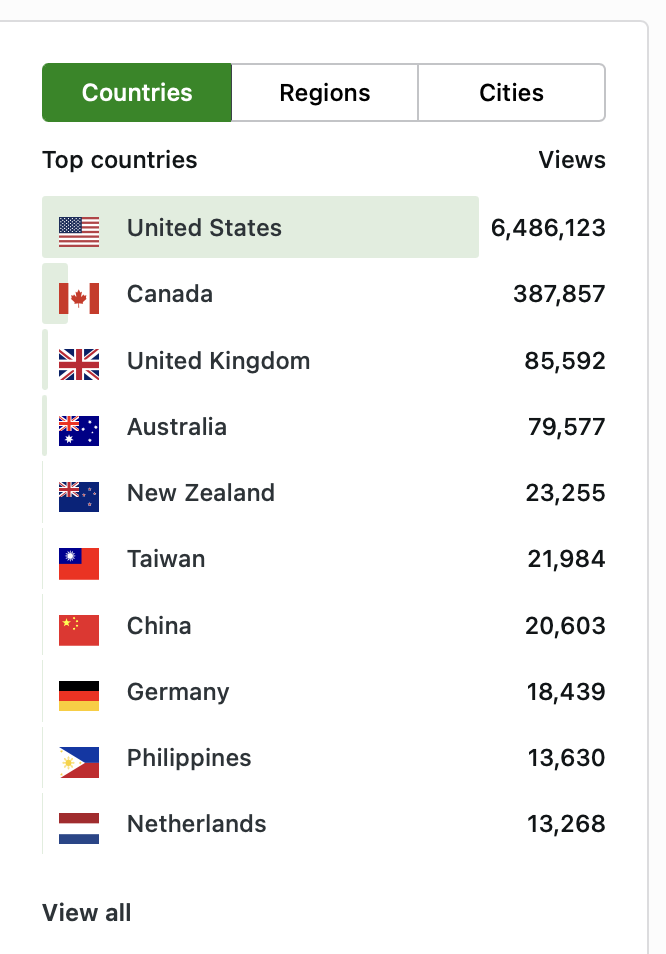This screenshot has width=666, height=954.
Task: Click the United Kingdom flag icon
Action: (79, 364)
